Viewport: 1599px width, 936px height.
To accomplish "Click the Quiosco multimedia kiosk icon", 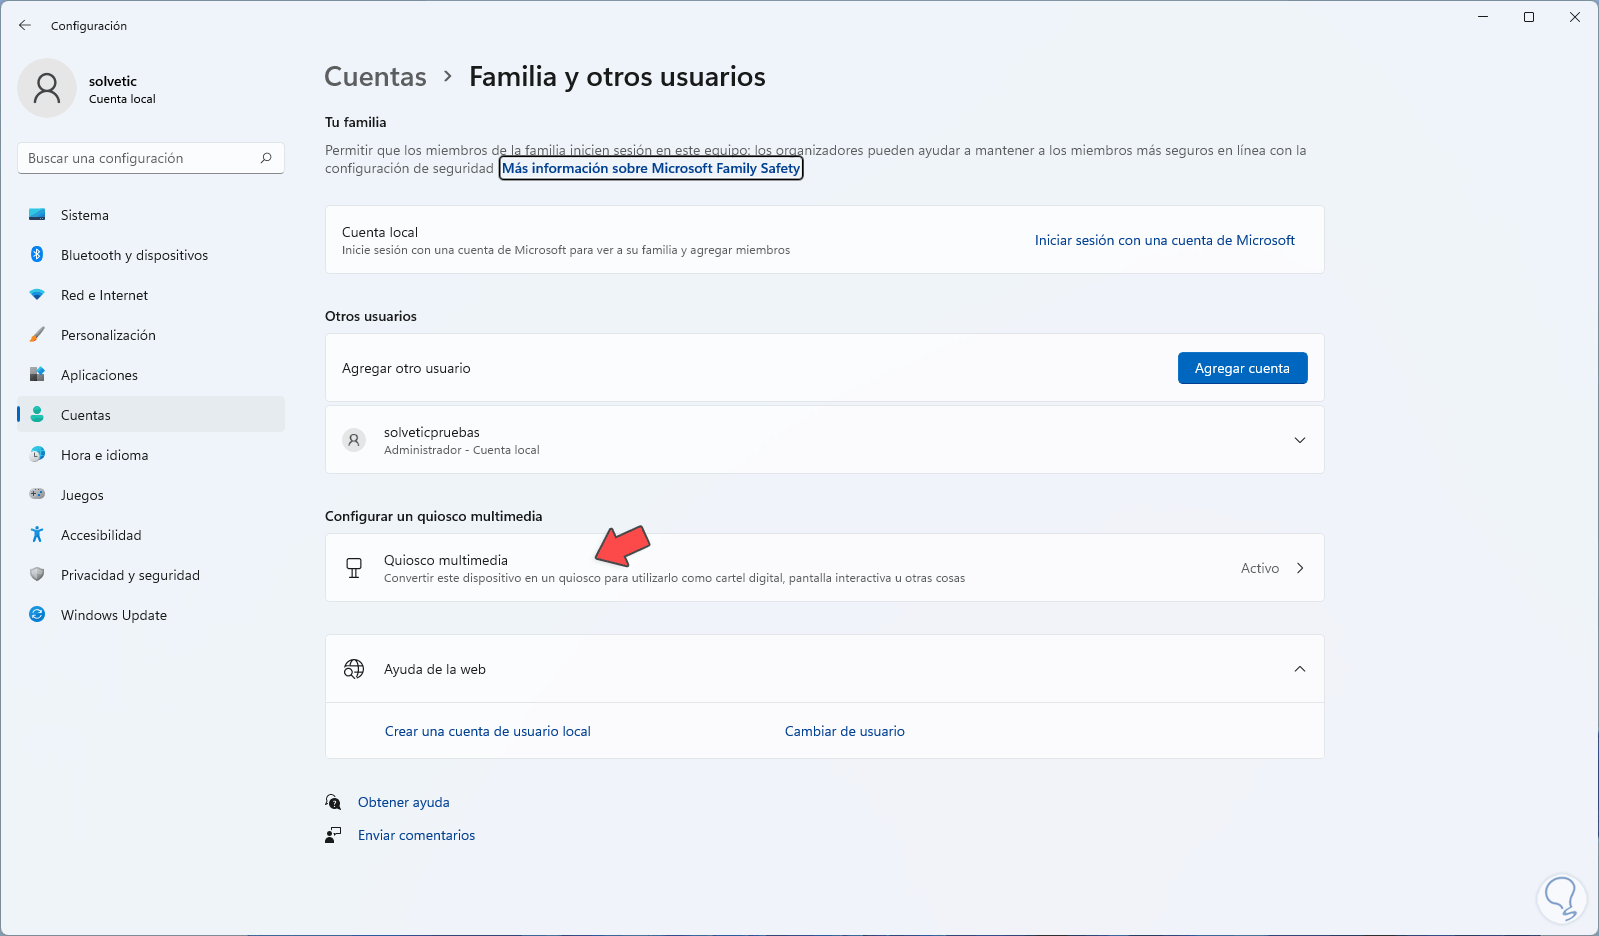I will [354, 568].
